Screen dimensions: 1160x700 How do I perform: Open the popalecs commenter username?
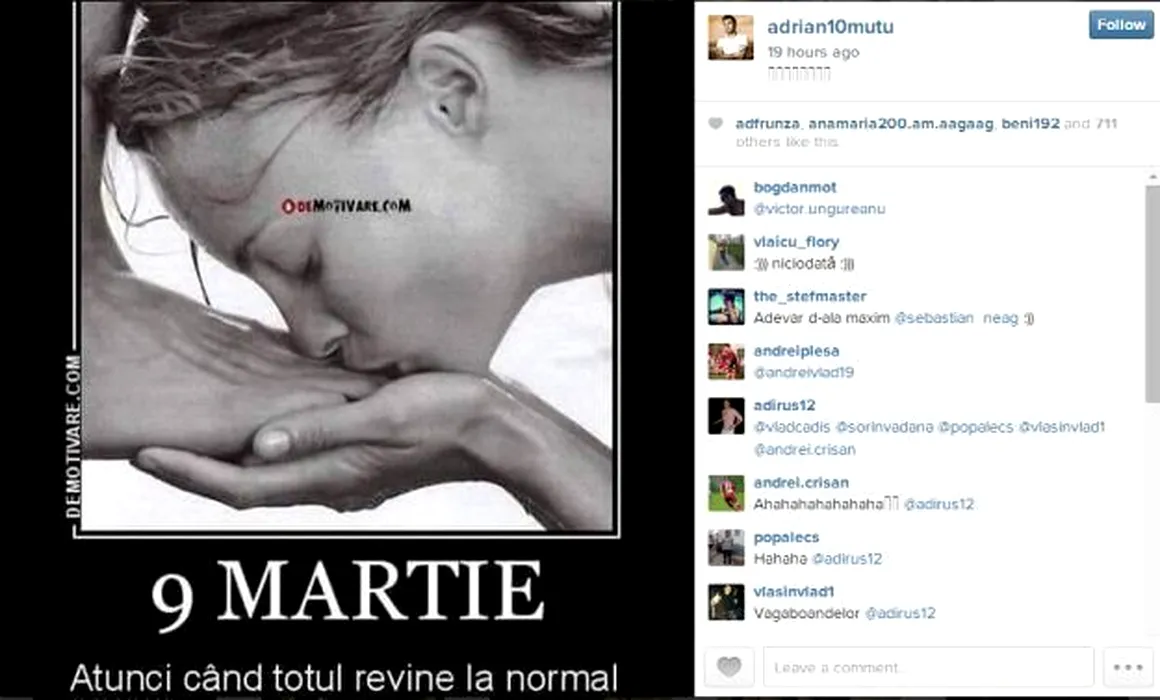[x=786, y=537]
